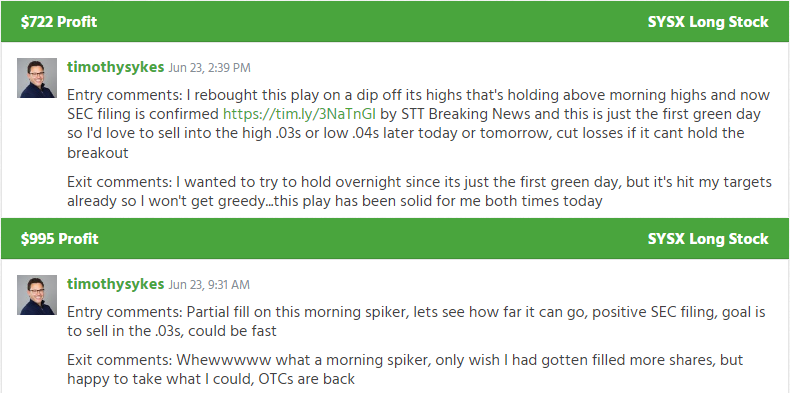This screenshot has height=393, width=790.
Task: Click the avatar photo on the $722 Profit post
Action: (x=37, y=78)
